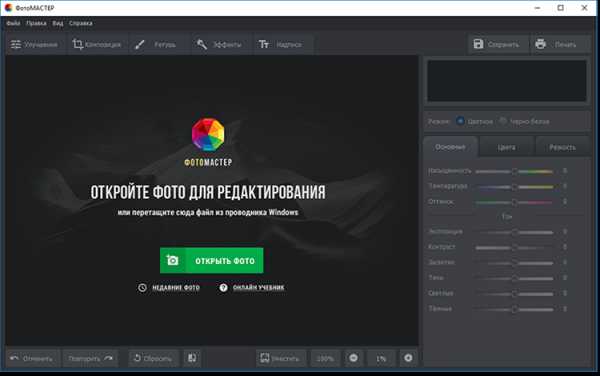
Task: Open the Улучшения enhancement toolbar section
Action: click(x=34, y=44)
